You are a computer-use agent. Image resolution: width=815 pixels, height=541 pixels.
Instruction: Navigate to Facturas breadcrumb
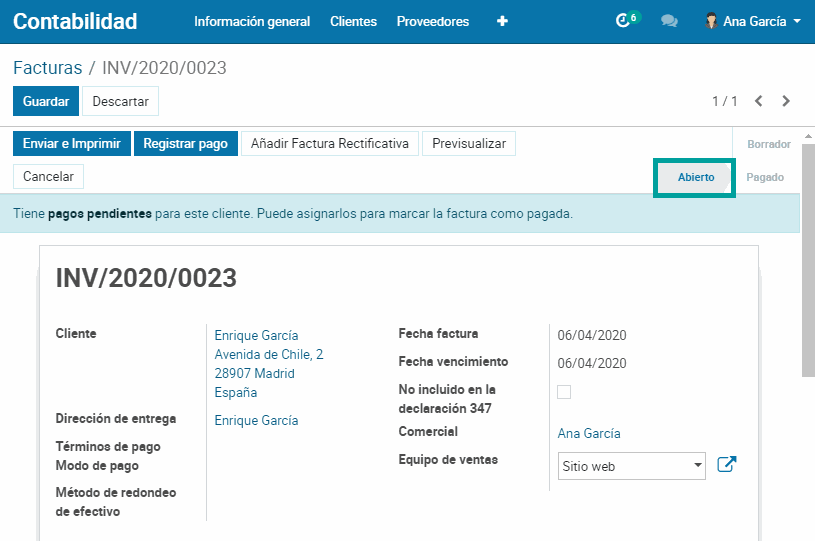pos(47,68)
